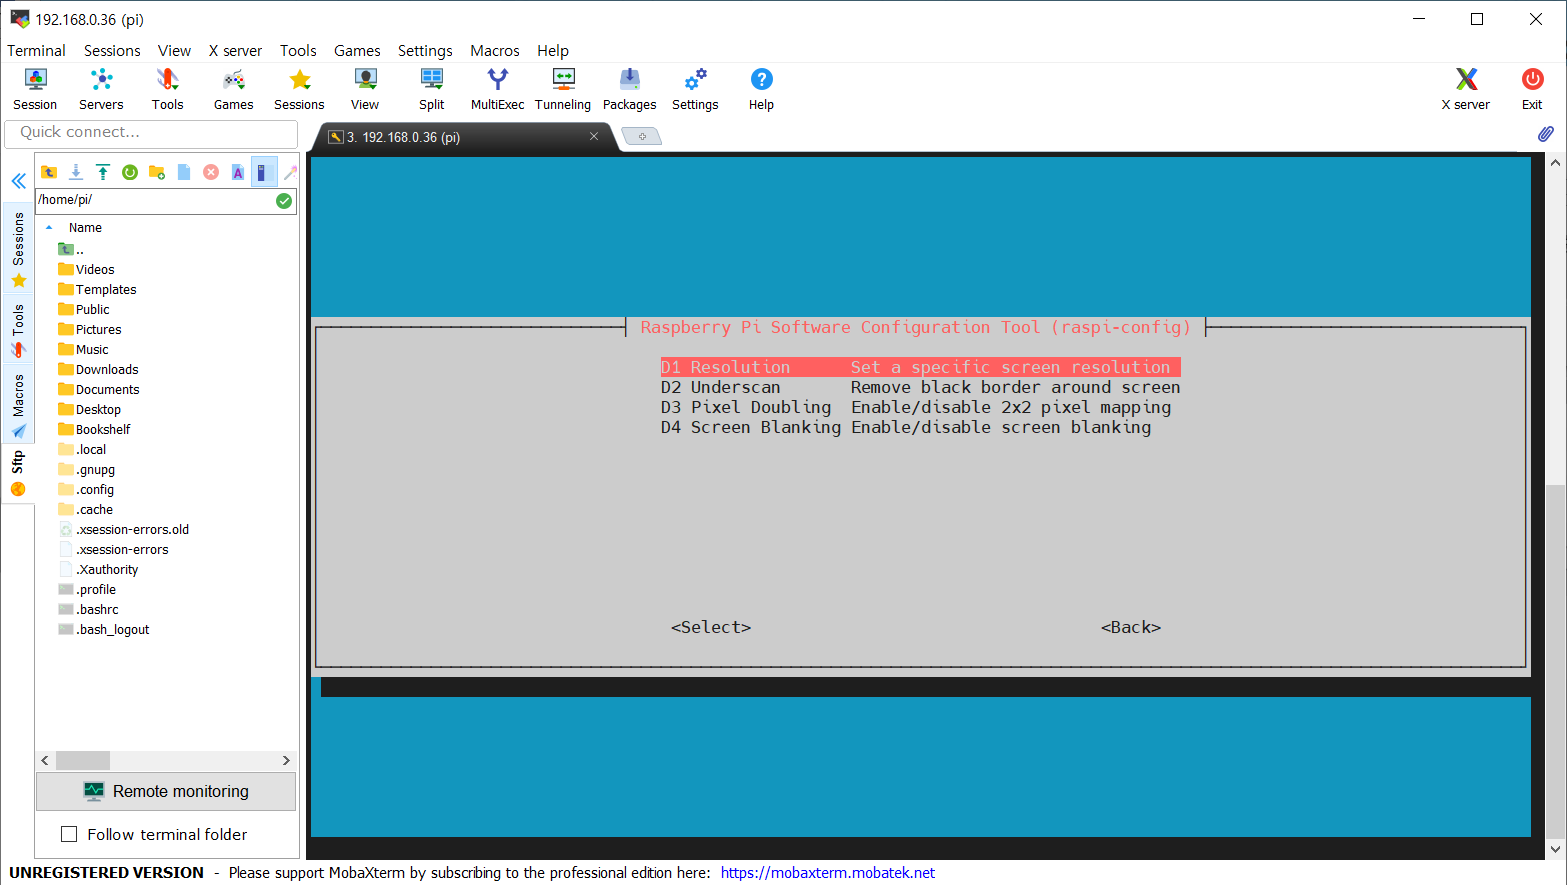The image size is (1567, 885).
Task: Choose <Back> in raspi-config
Action: point(1131,627)
